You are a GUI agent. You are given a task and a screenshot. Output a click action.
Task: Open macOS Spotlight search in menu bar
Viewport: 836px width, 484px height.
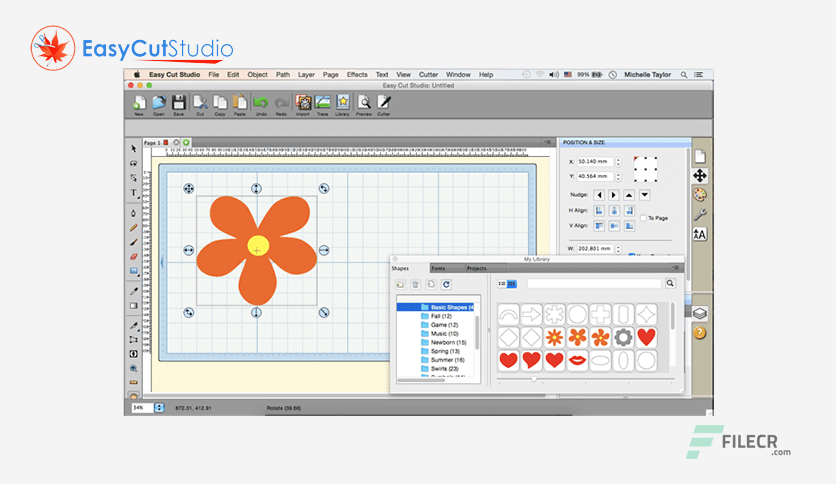[684, 75]
